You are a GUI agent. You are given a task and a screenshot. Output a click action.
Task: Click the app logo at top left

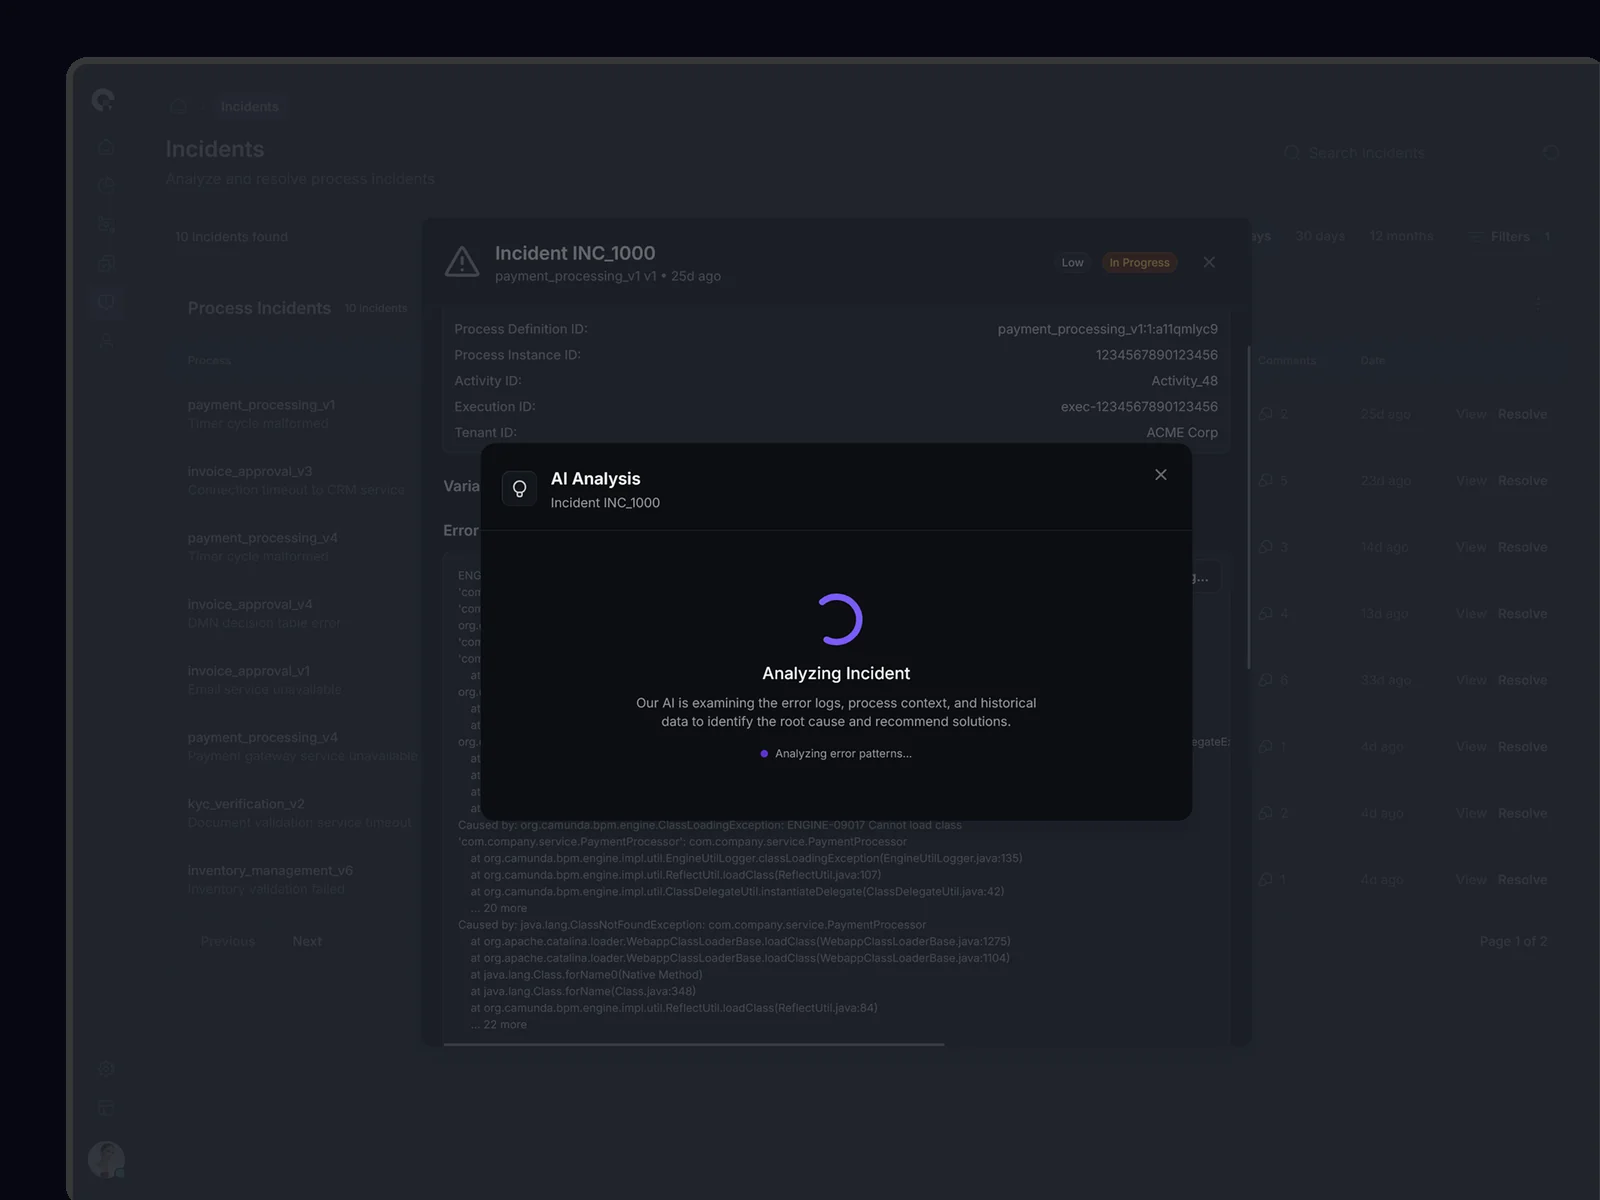click(103, 100)
